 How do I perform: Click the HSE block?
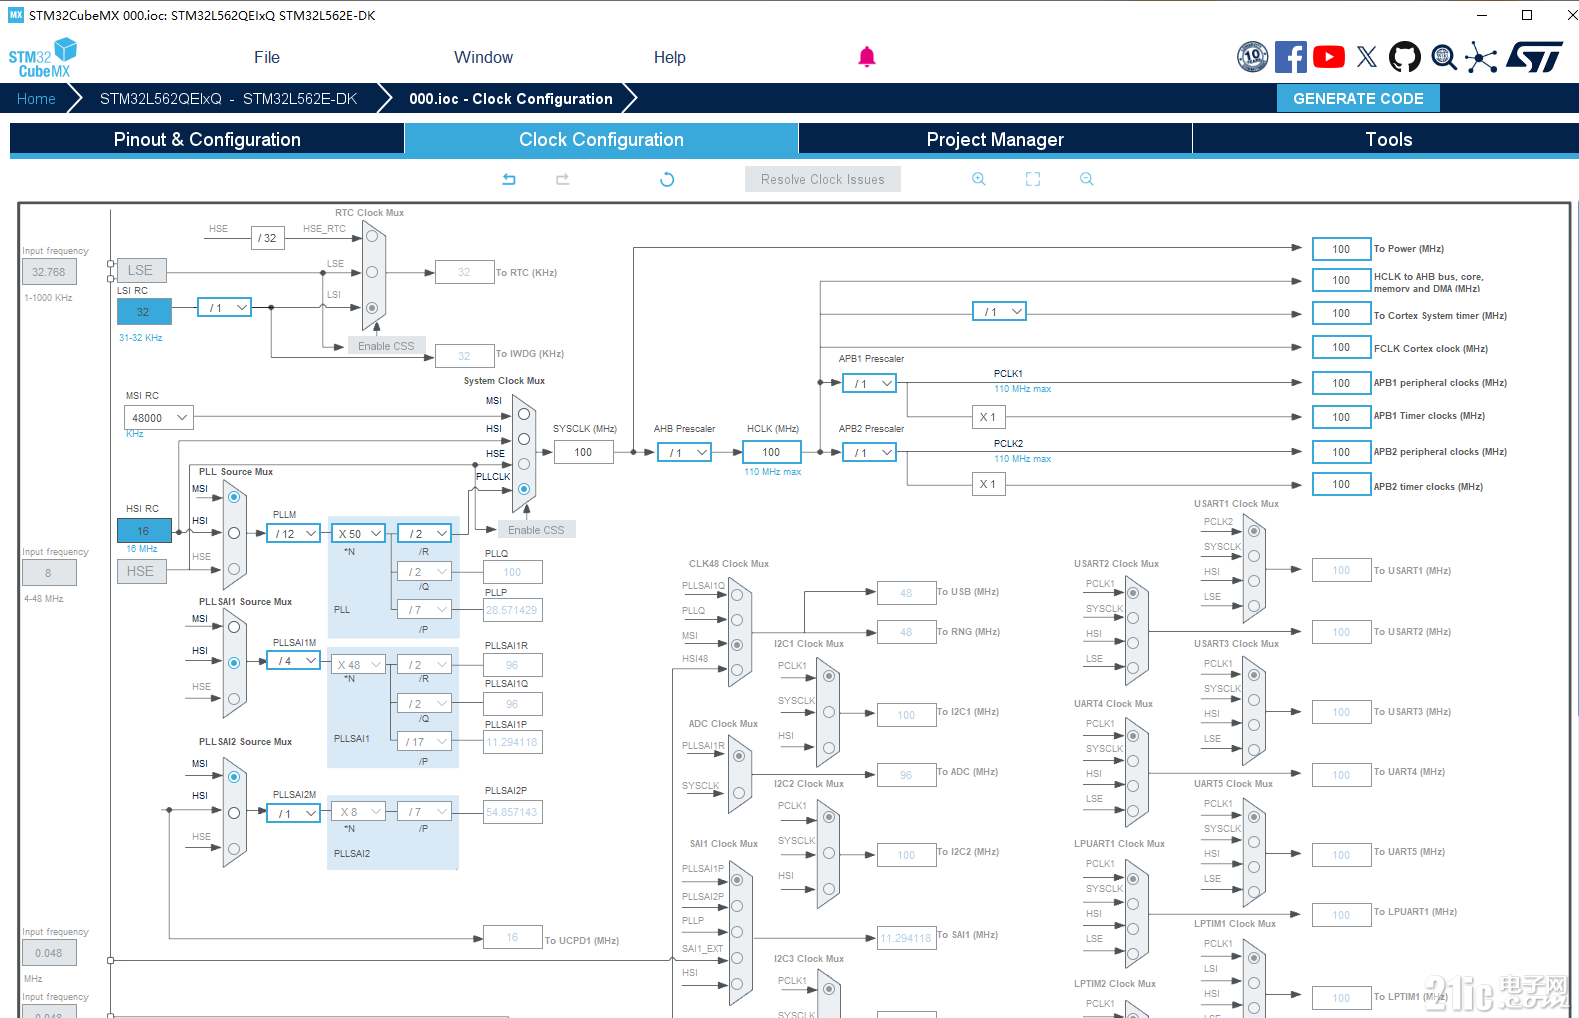141,571
